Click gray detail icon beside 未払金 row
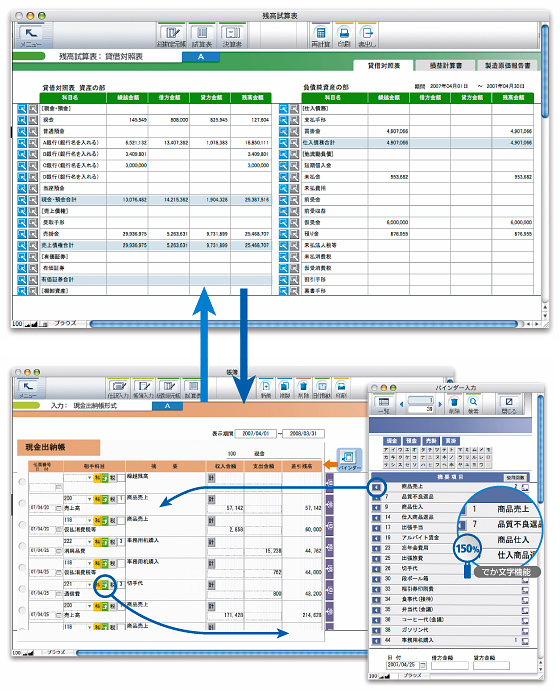560x693 pixels. pos(294,177)
